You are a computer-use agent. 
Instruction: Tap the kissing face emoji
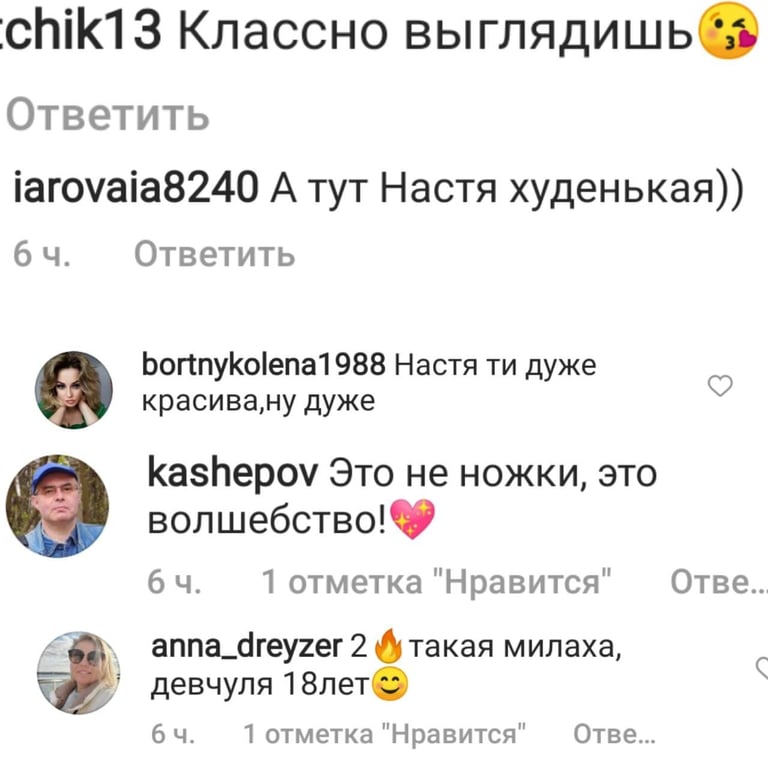728,30
